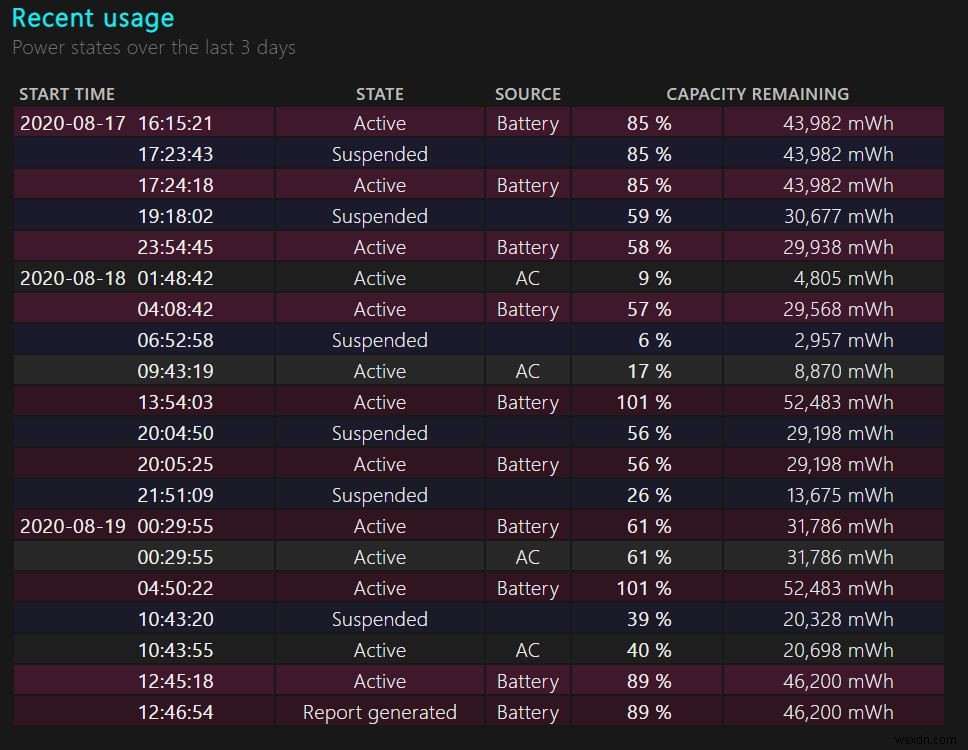The width and height of the screenshot is (968, 750).
Task: Click the 19:18:02 start time
Action: click(x=175, y=216)
